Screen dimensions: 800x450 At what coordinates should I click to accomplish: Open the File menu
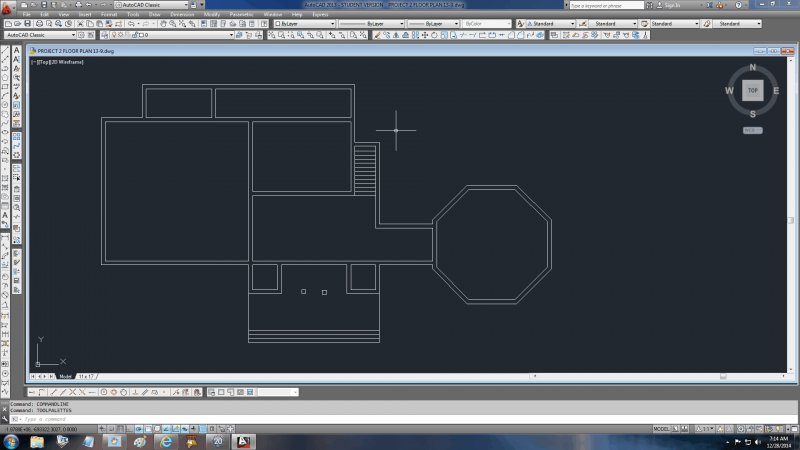click(x=27, y=14)
